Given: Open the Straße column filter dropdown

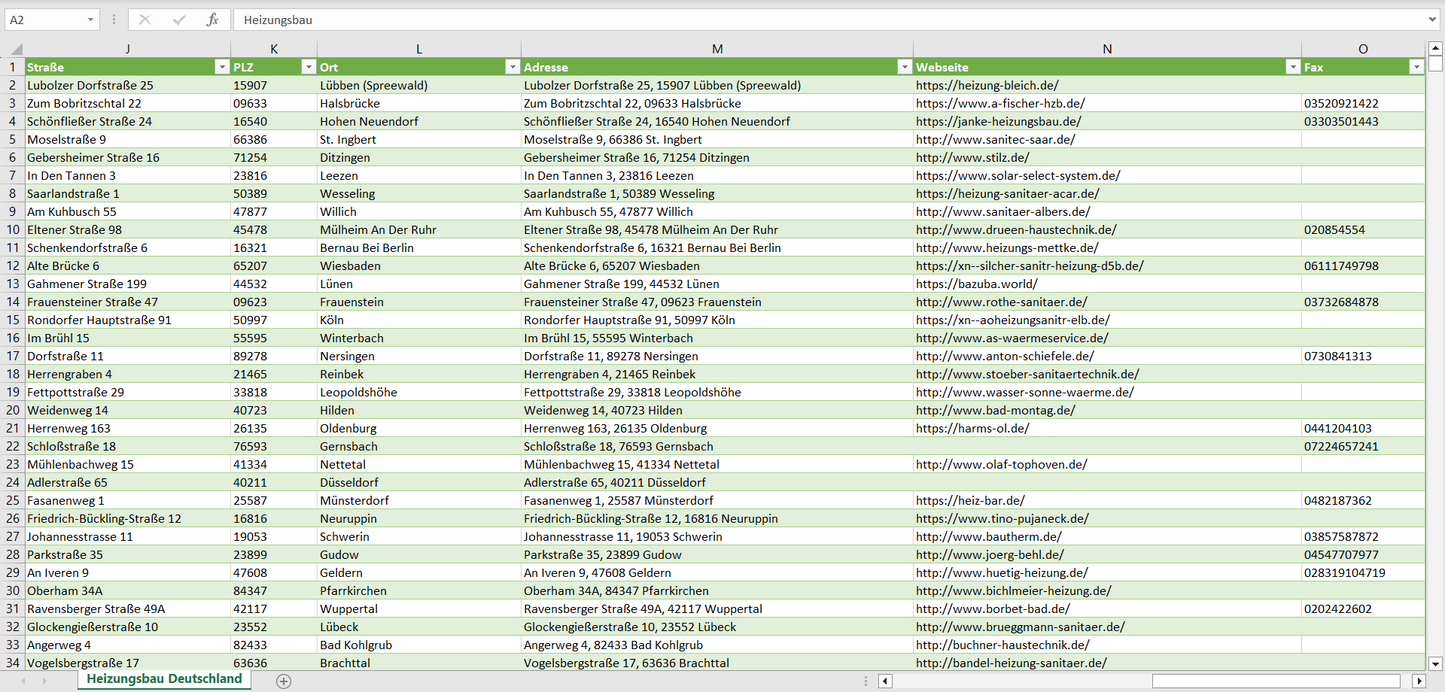Looking at the screenshot, I should (x=221, y=67).
